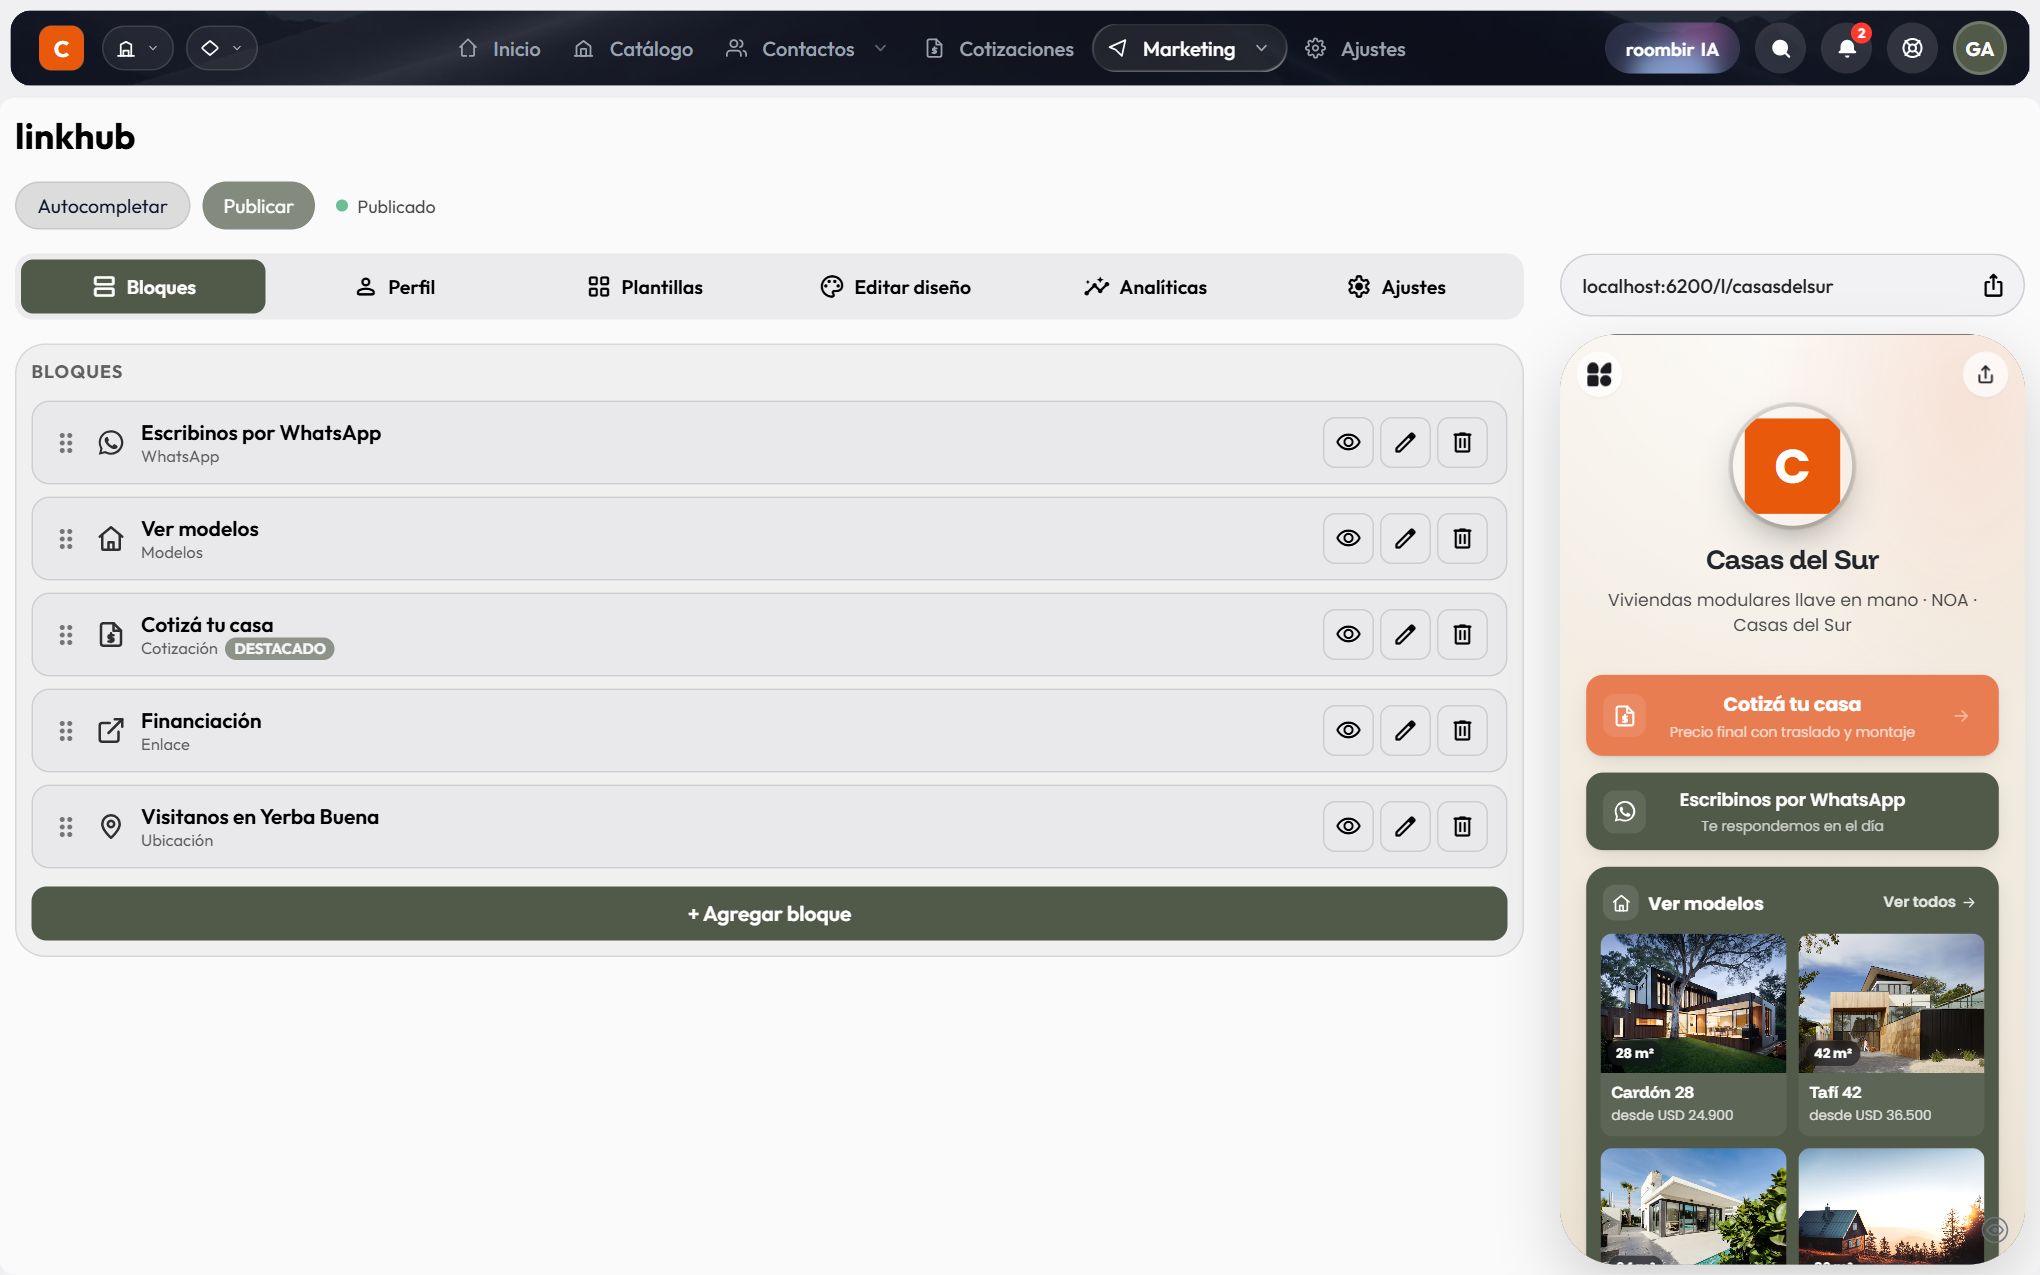The width and height of the screenshot is (2040, 1275).
Task: Open the Plantillas tab
Action: 645,287
